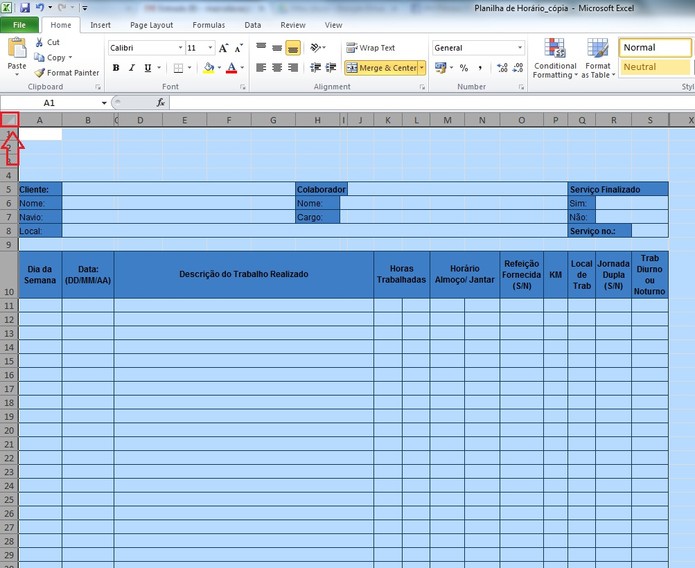Open Font dialog box launcher

(x=243, y=87)
